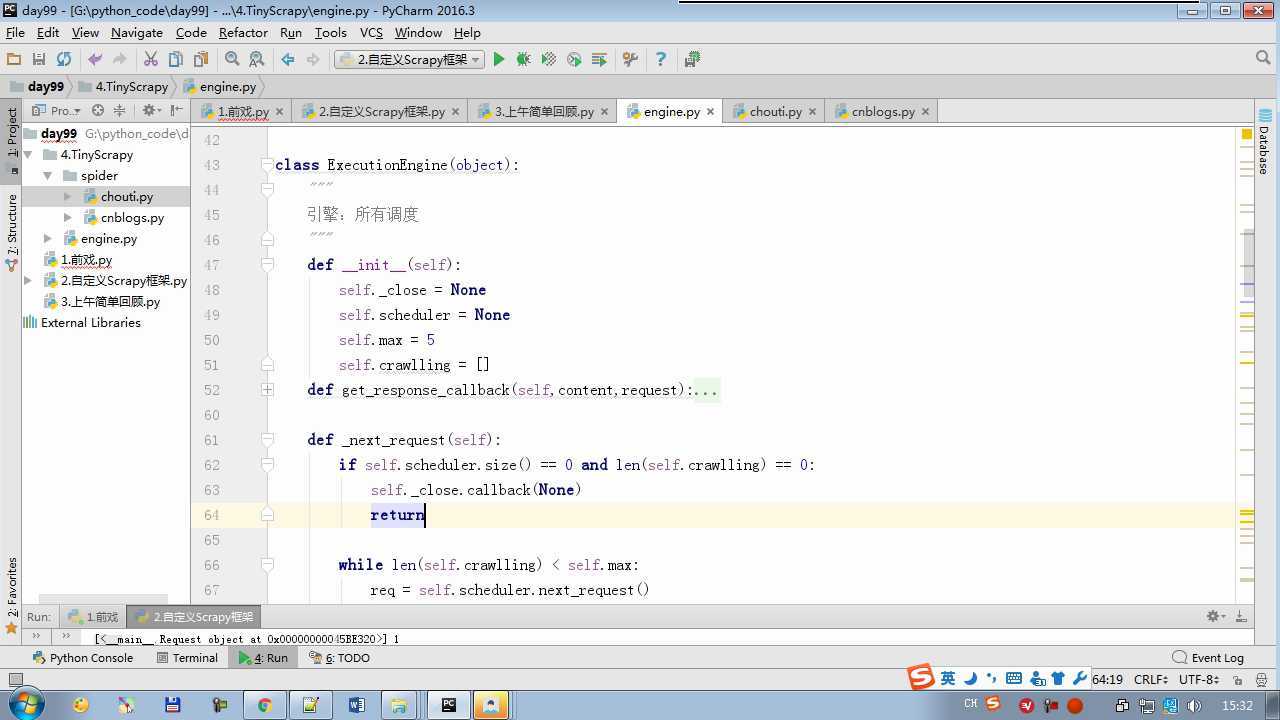Screen dimensions: 1280x720
Task: Collapse the spider folder
Action: [48, 176]
